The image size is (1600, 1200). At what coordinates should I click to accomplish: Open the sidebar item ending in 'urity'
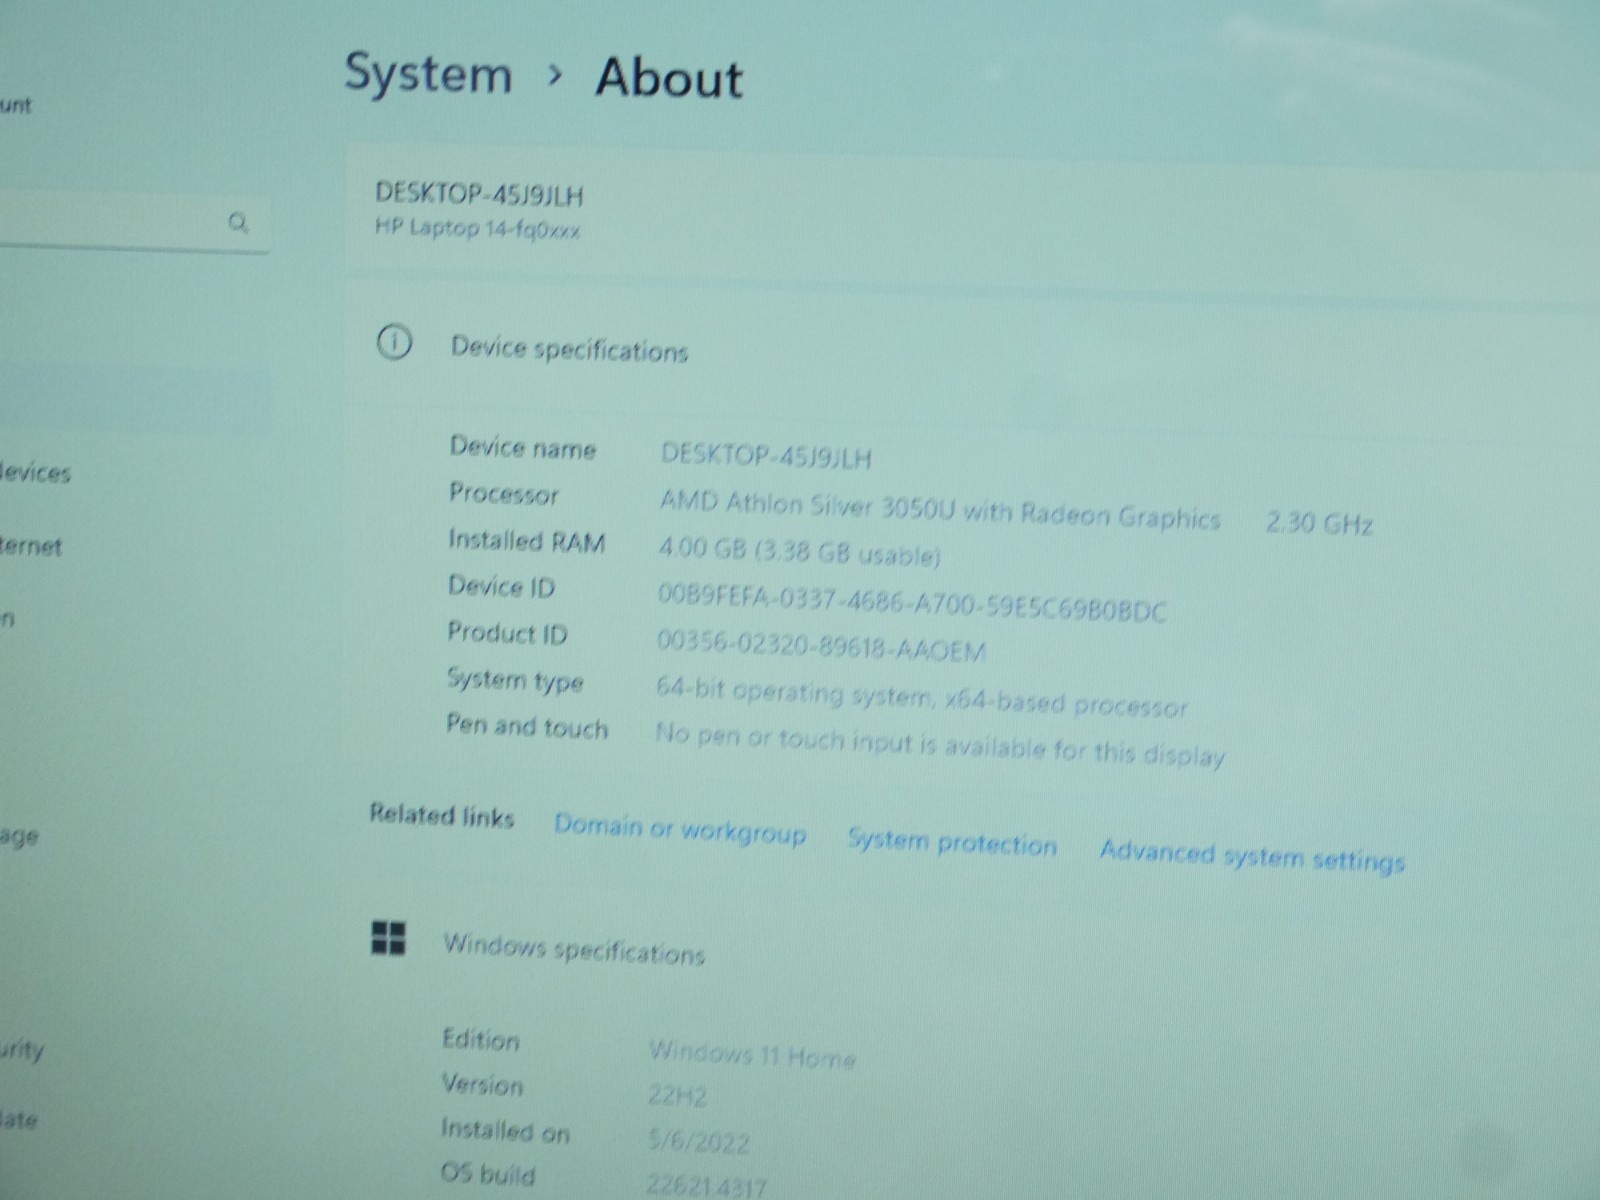(x=22, y=1050)
